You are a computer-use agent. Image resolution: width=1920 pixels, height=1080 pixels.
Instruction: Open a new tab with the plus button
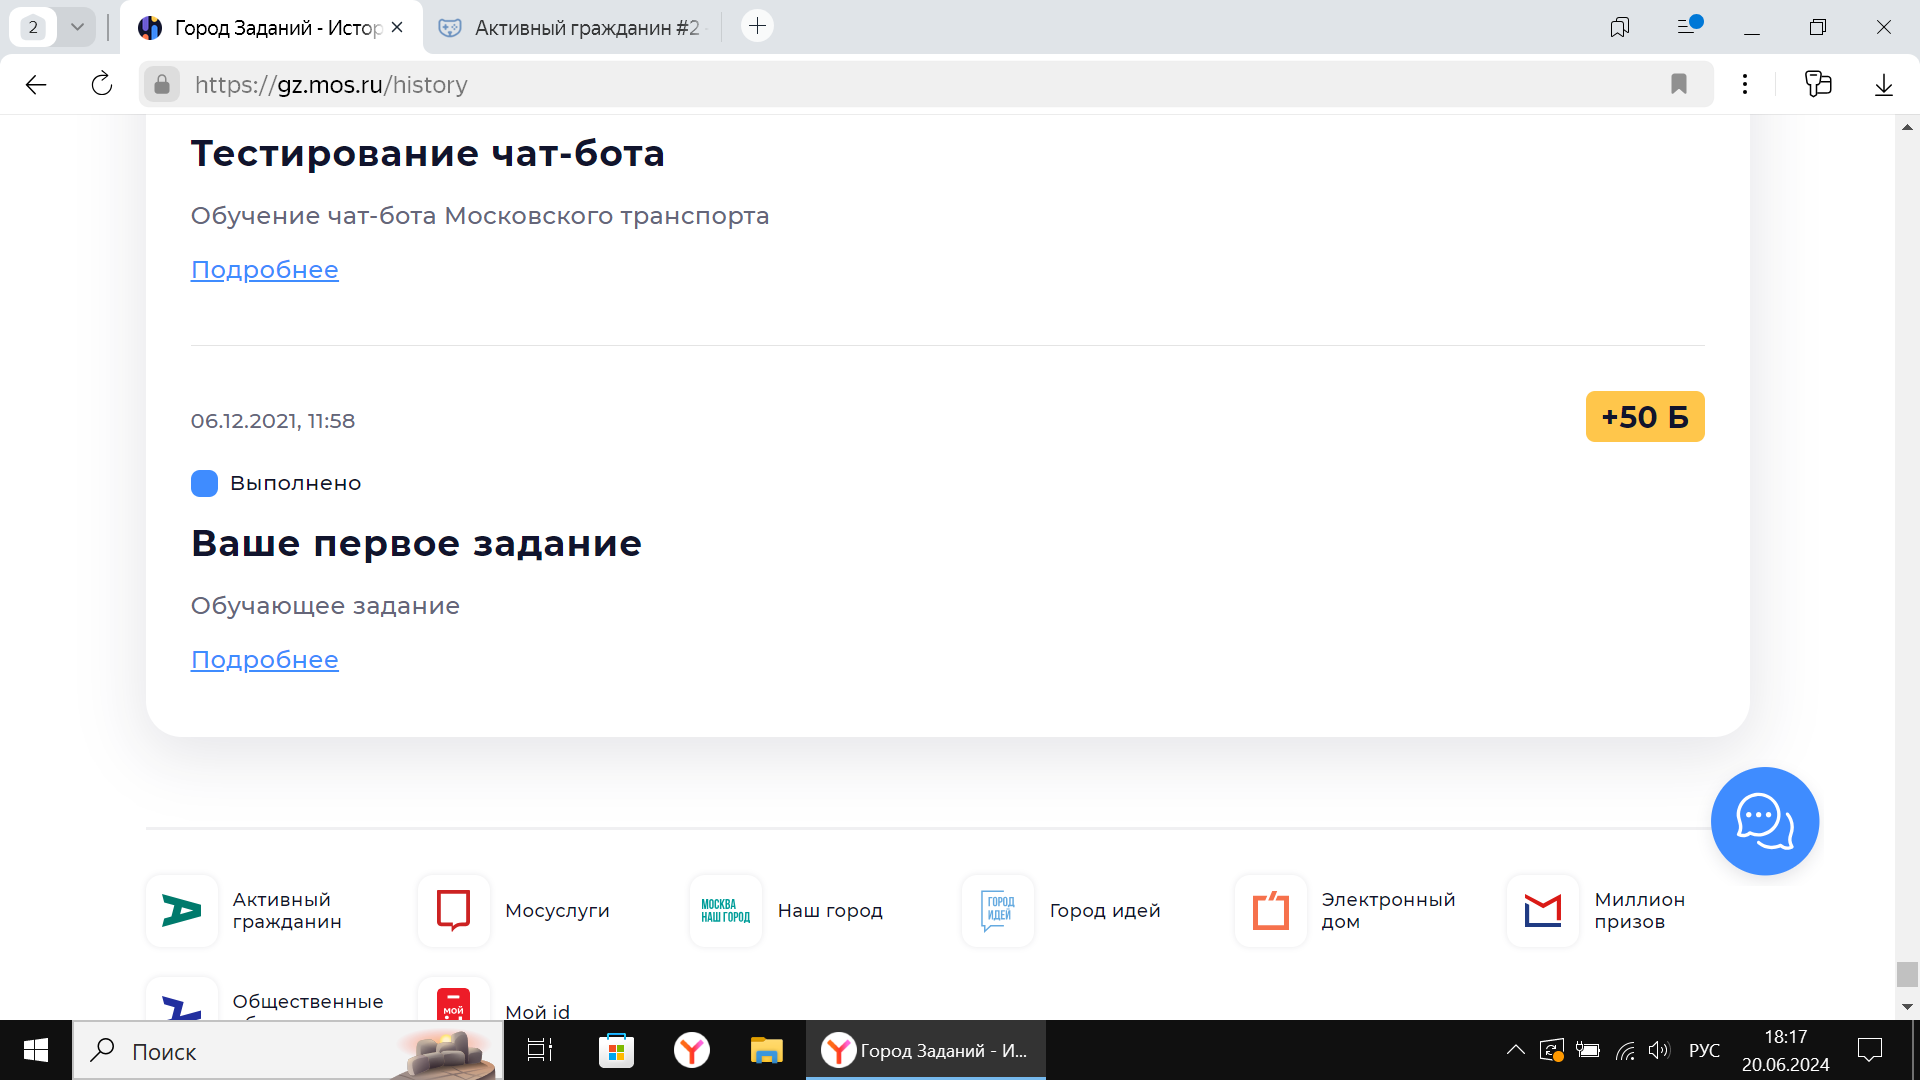757,26
